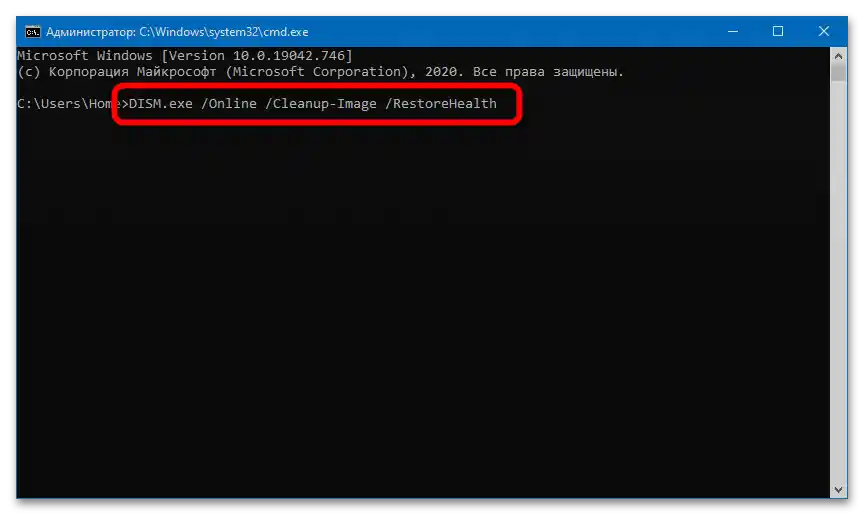The height and width of the screenshot is (515, 864).
Task: Open the cmd.exe system menu icon
Action: pyautogui.click(x=33, y=32)
